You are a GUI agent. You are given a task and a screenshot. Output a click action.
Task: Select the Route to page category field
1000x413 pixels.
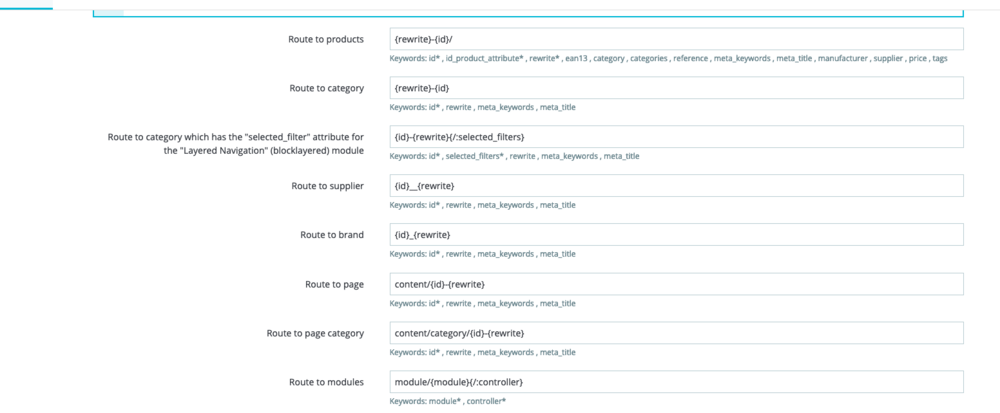coord(676,332)
